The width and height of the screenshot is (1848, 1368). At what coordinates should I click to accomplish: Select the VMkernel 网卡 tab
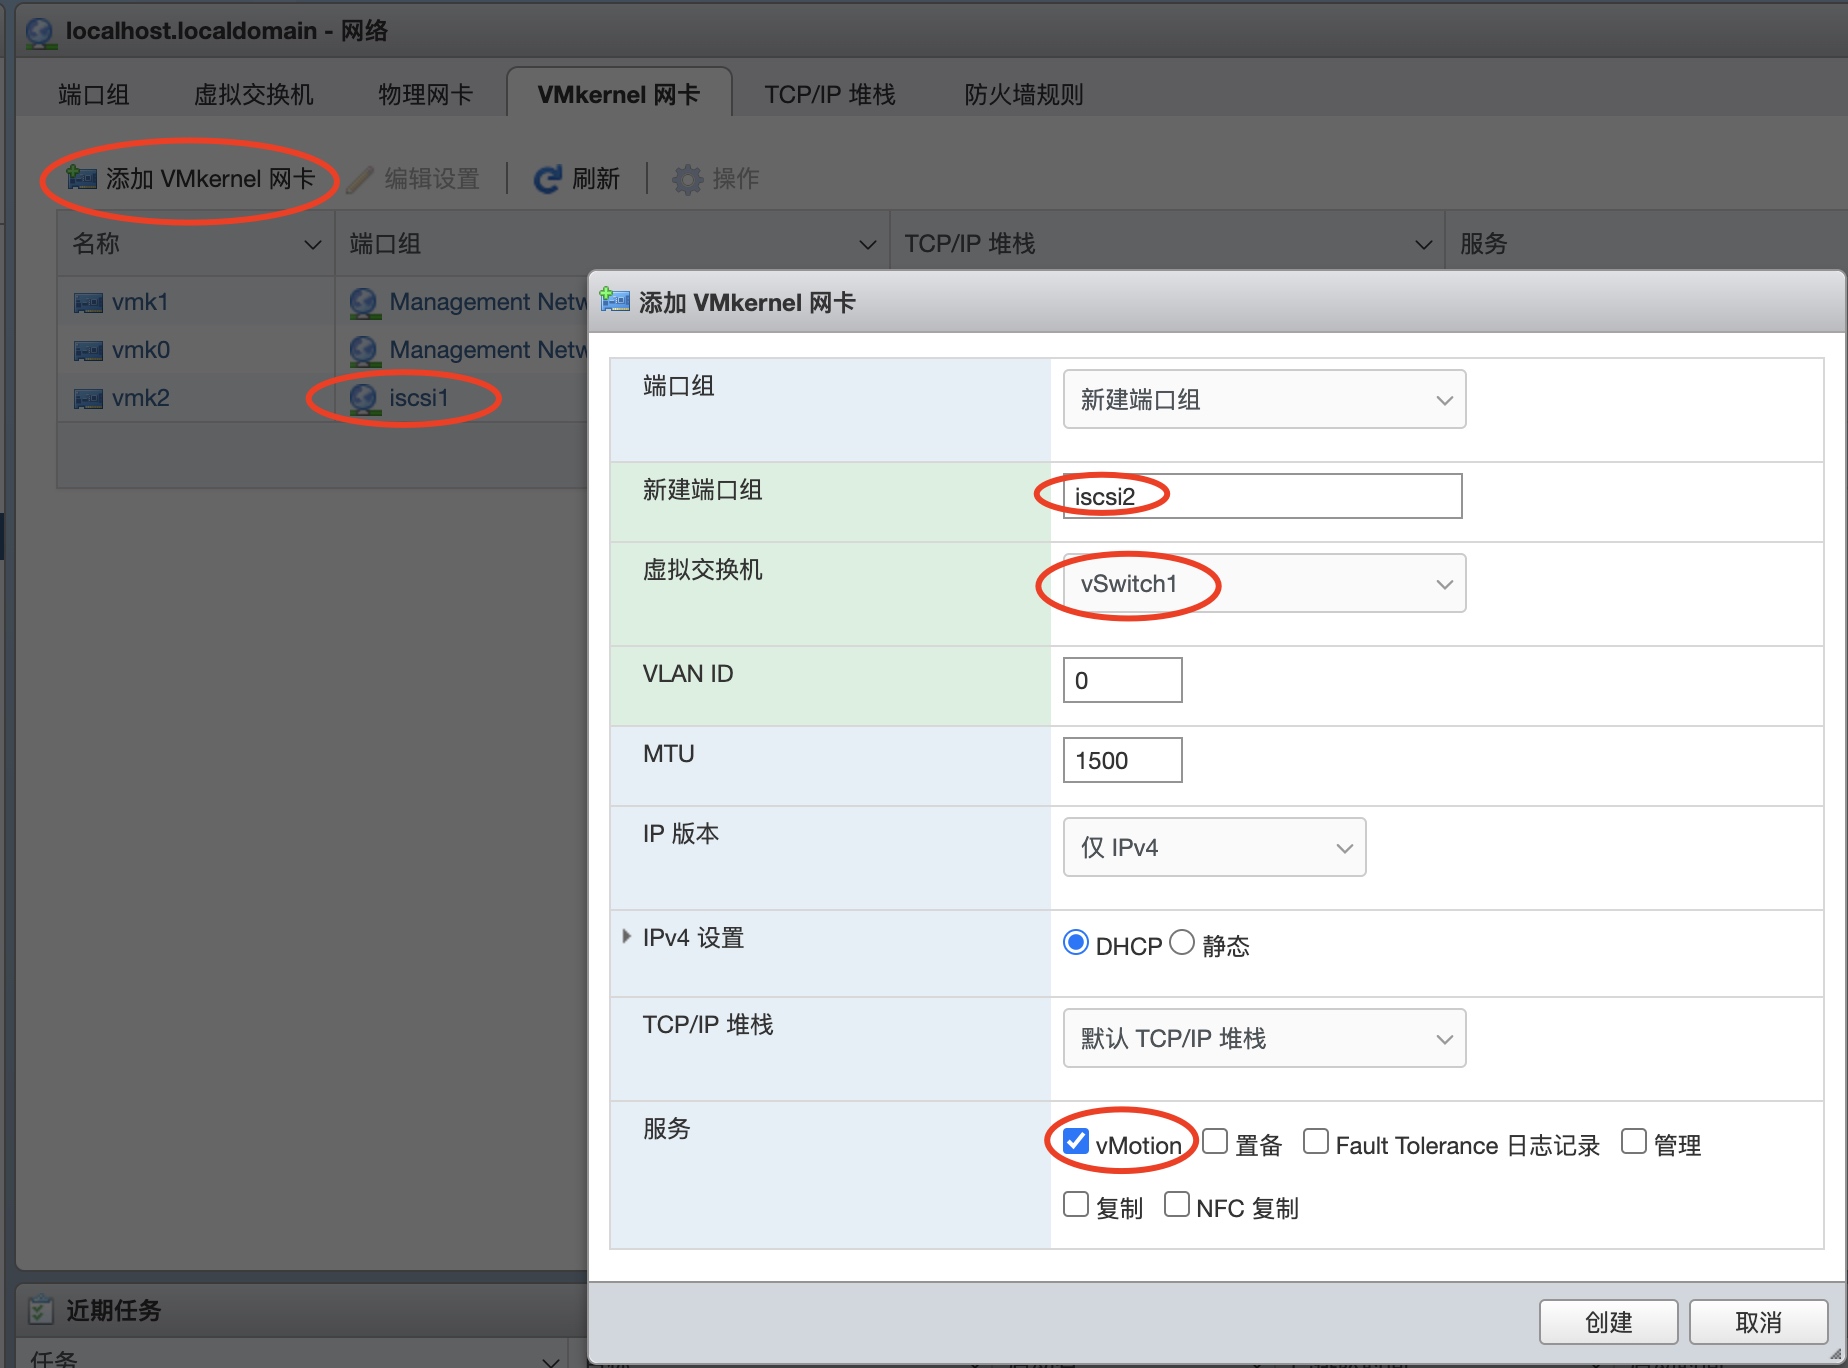(x=619, y=94)
